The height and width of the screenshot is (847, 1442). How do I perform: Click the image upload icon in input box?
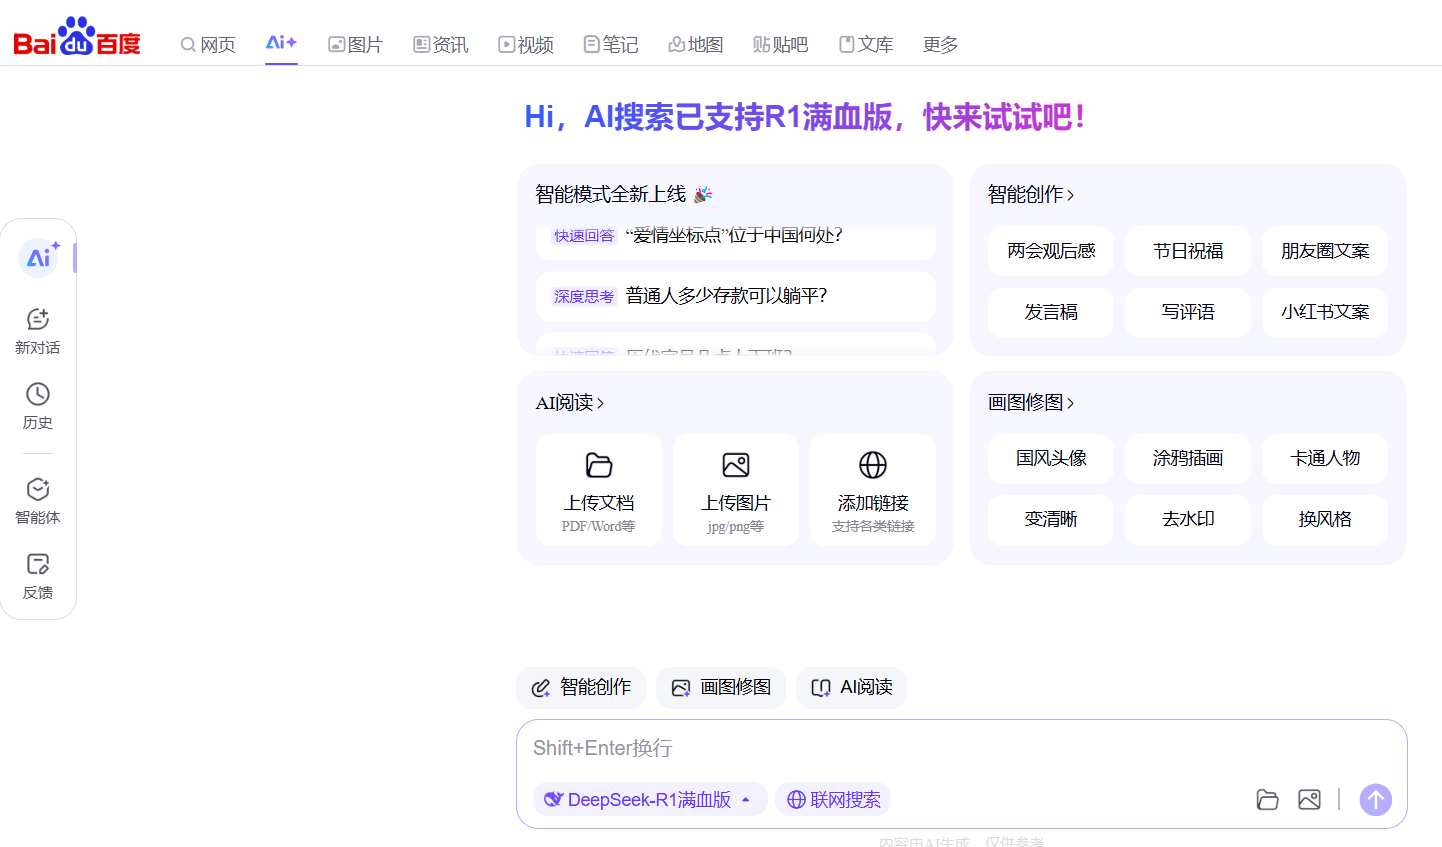pyautogui.click(x=1309, y=799)
